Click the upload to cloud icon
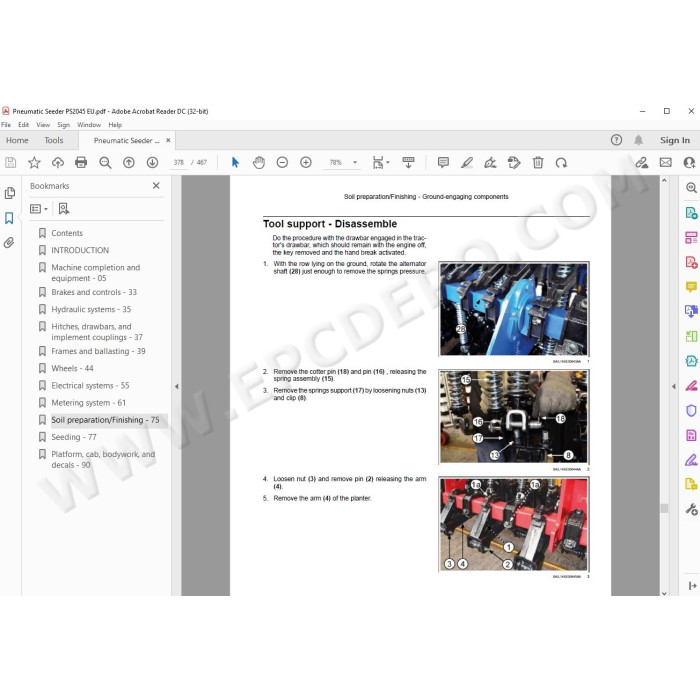700x700 pixels. [58, 162]
